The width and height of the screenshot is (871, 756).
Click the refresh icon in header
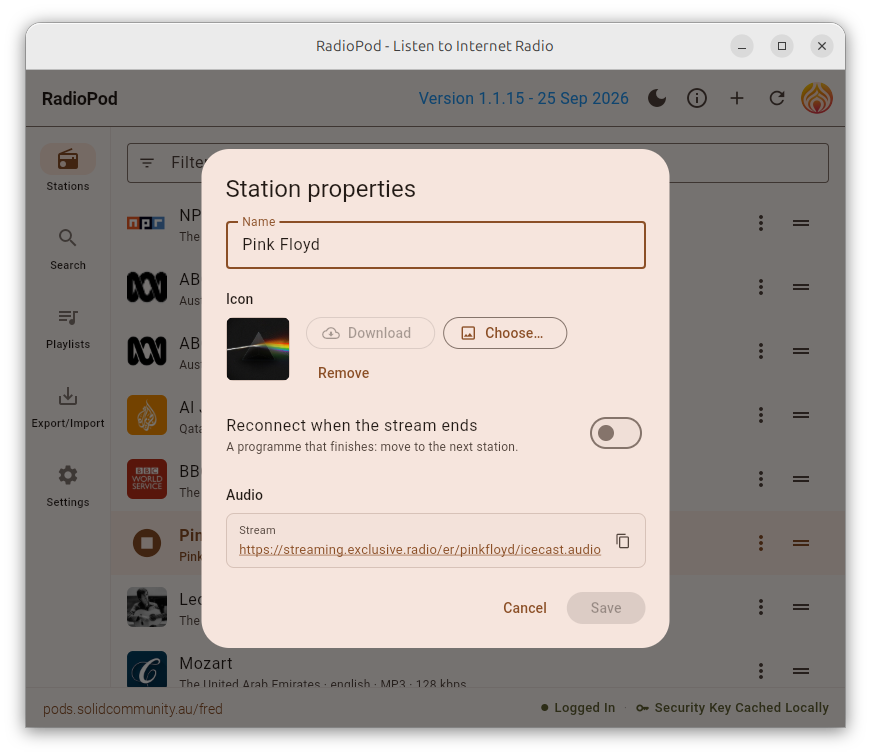(x=777, y=98)
